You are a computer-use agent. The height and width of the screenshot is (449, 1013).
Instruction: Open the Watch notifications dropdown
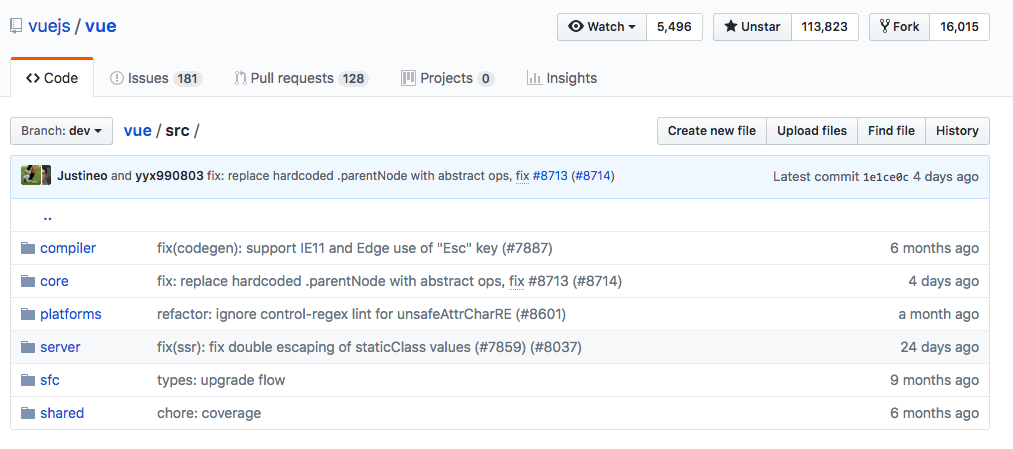[602, 27]
